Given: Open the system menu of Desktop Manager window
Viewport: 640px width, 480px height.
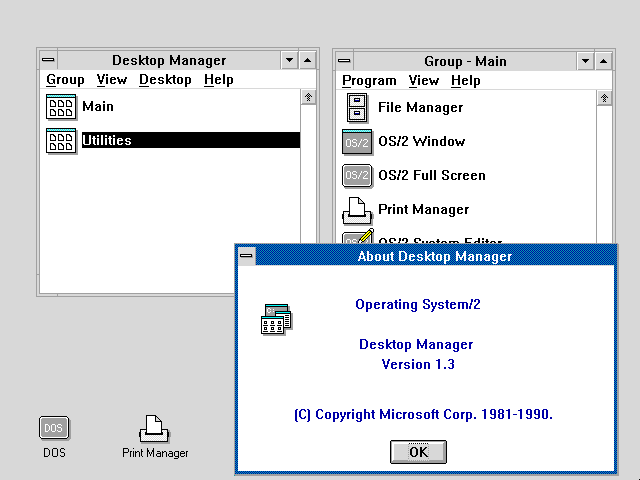Looking at the screenshot, I should click(48, 60).
